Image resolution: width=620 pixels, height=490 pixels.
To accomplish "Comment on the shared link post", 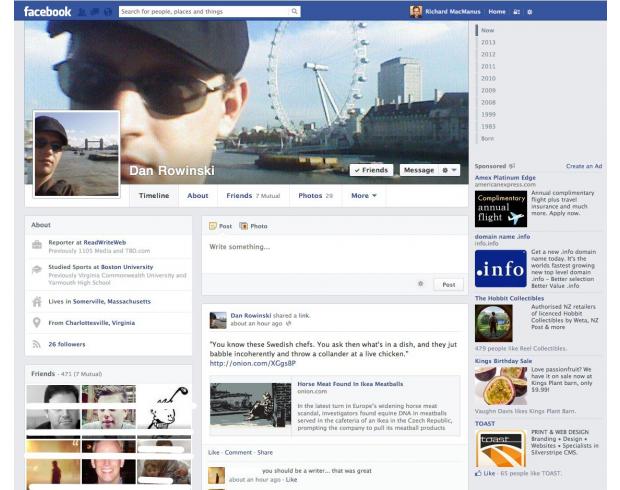I will 238,452.
